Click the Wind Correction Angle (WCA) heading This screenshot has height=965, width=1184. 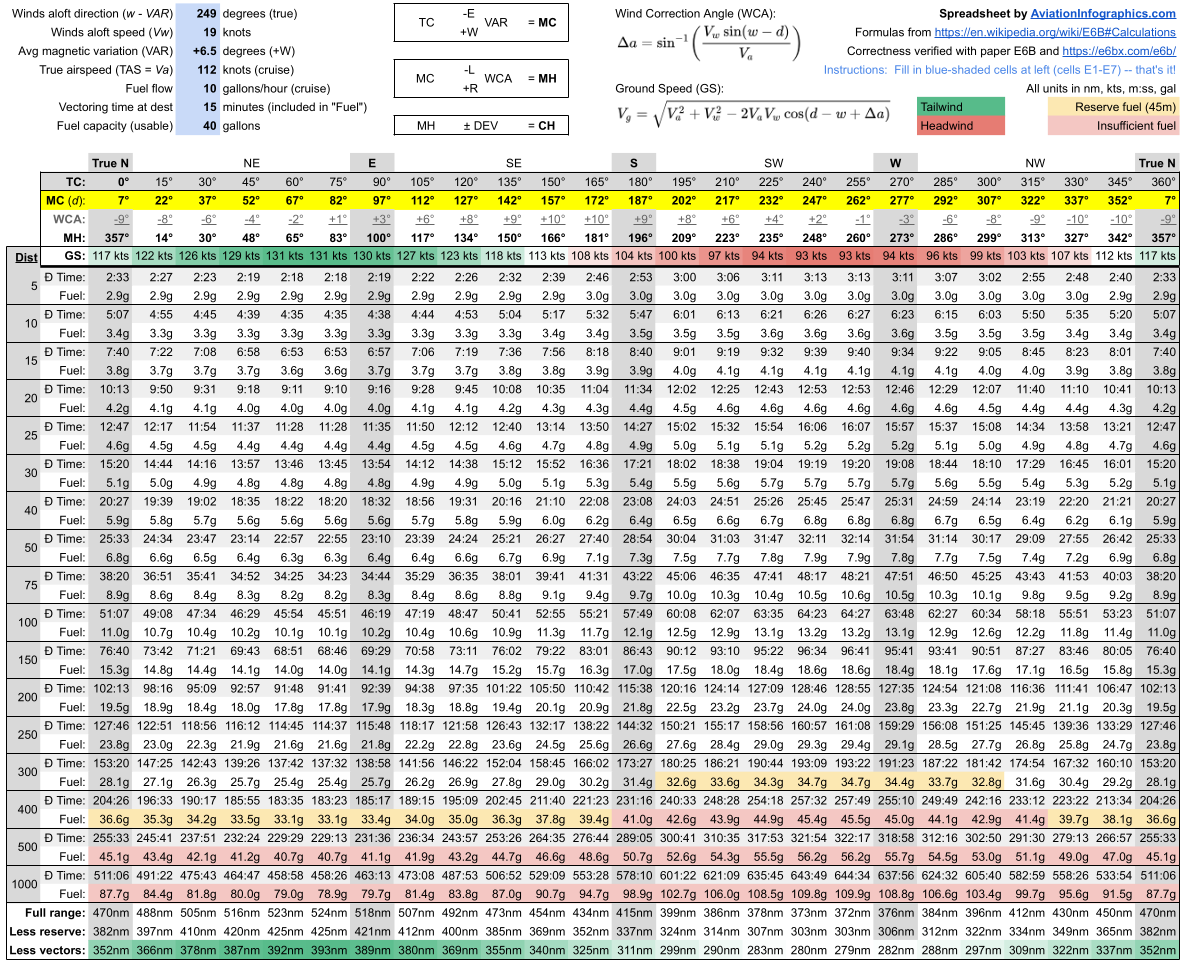click(695, 14)
